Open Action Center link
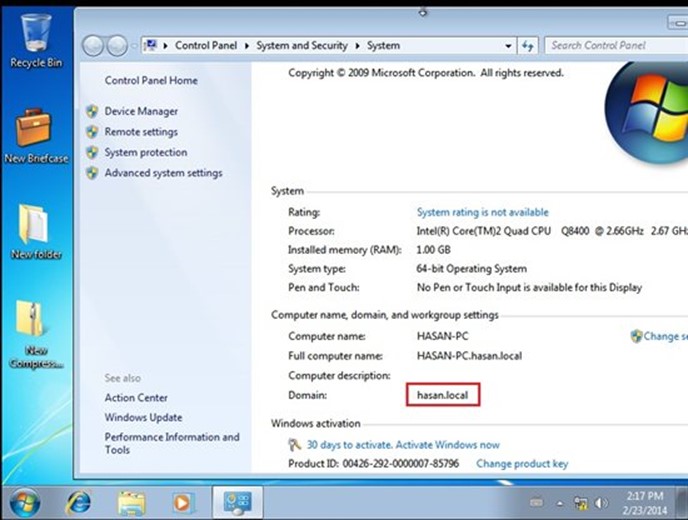 tap(136, 398)
